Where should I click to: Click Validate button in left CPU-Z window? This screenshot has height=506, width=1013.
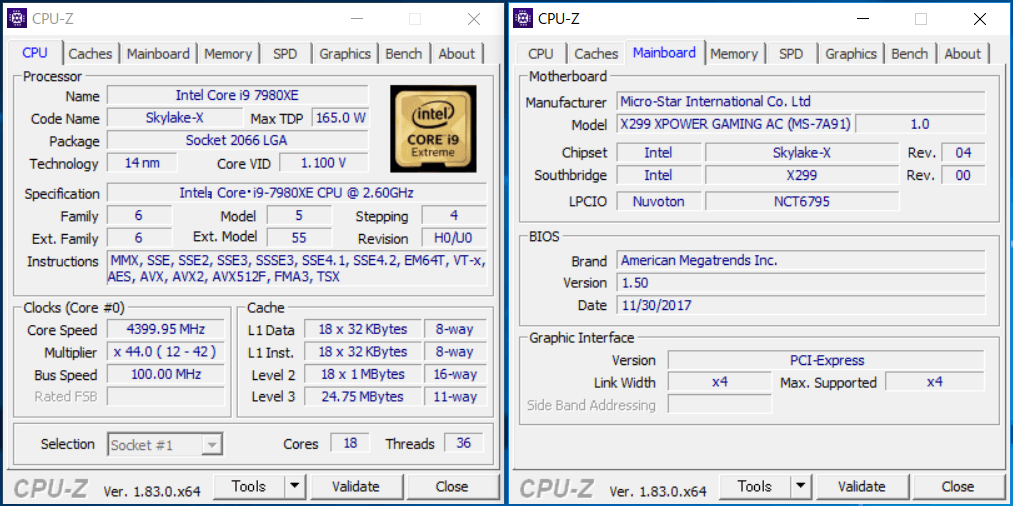pos(356,486)
